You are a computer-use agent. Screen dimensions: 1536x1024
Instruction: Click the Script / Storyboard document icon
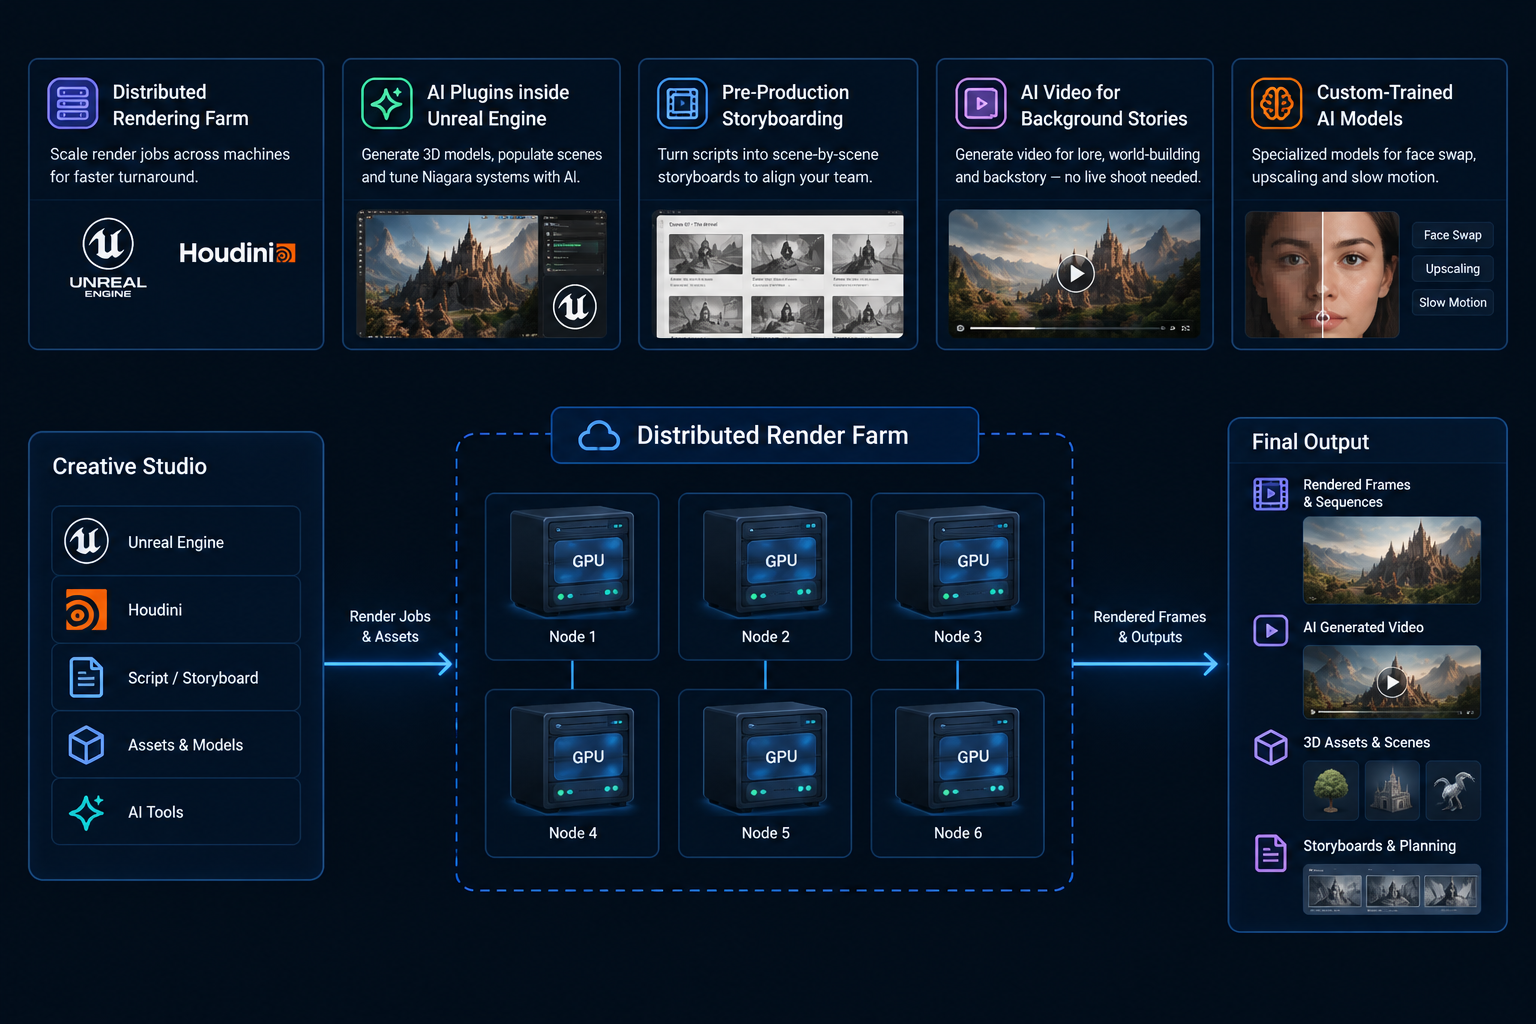[86, 677]
